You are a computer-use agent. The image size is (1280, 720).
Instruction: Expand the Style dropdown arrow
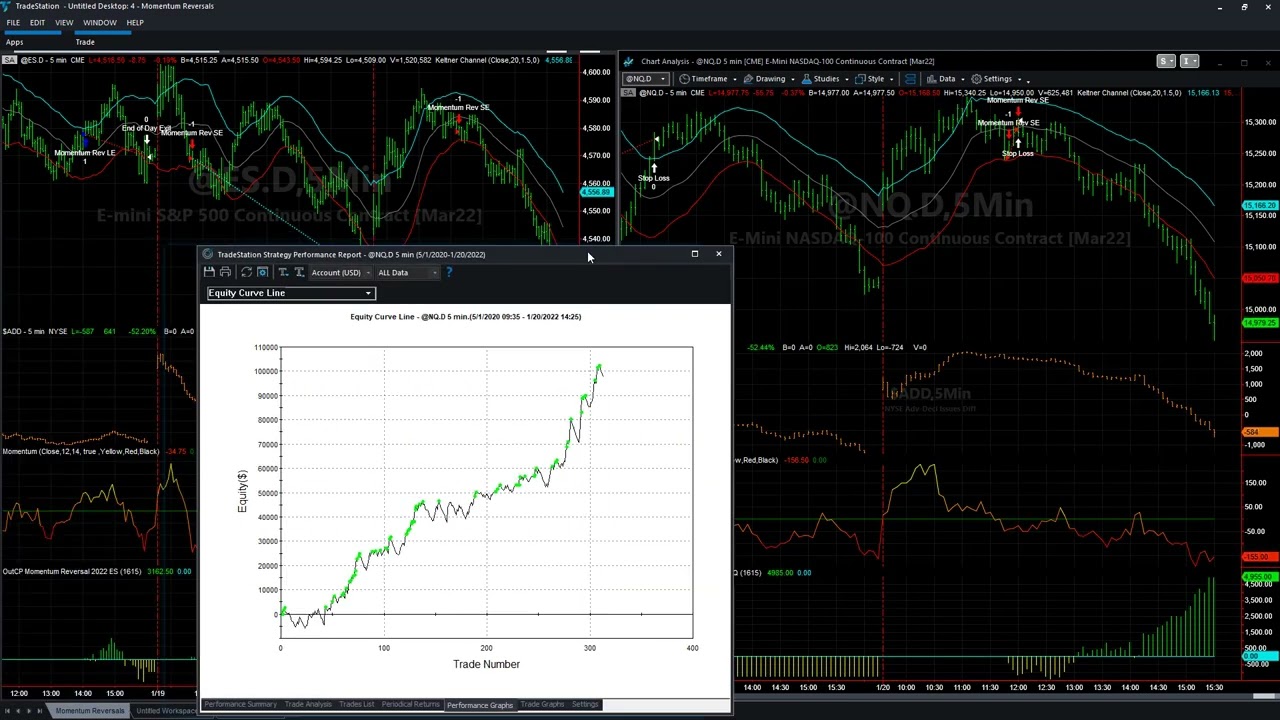click(x=891, y=79)
